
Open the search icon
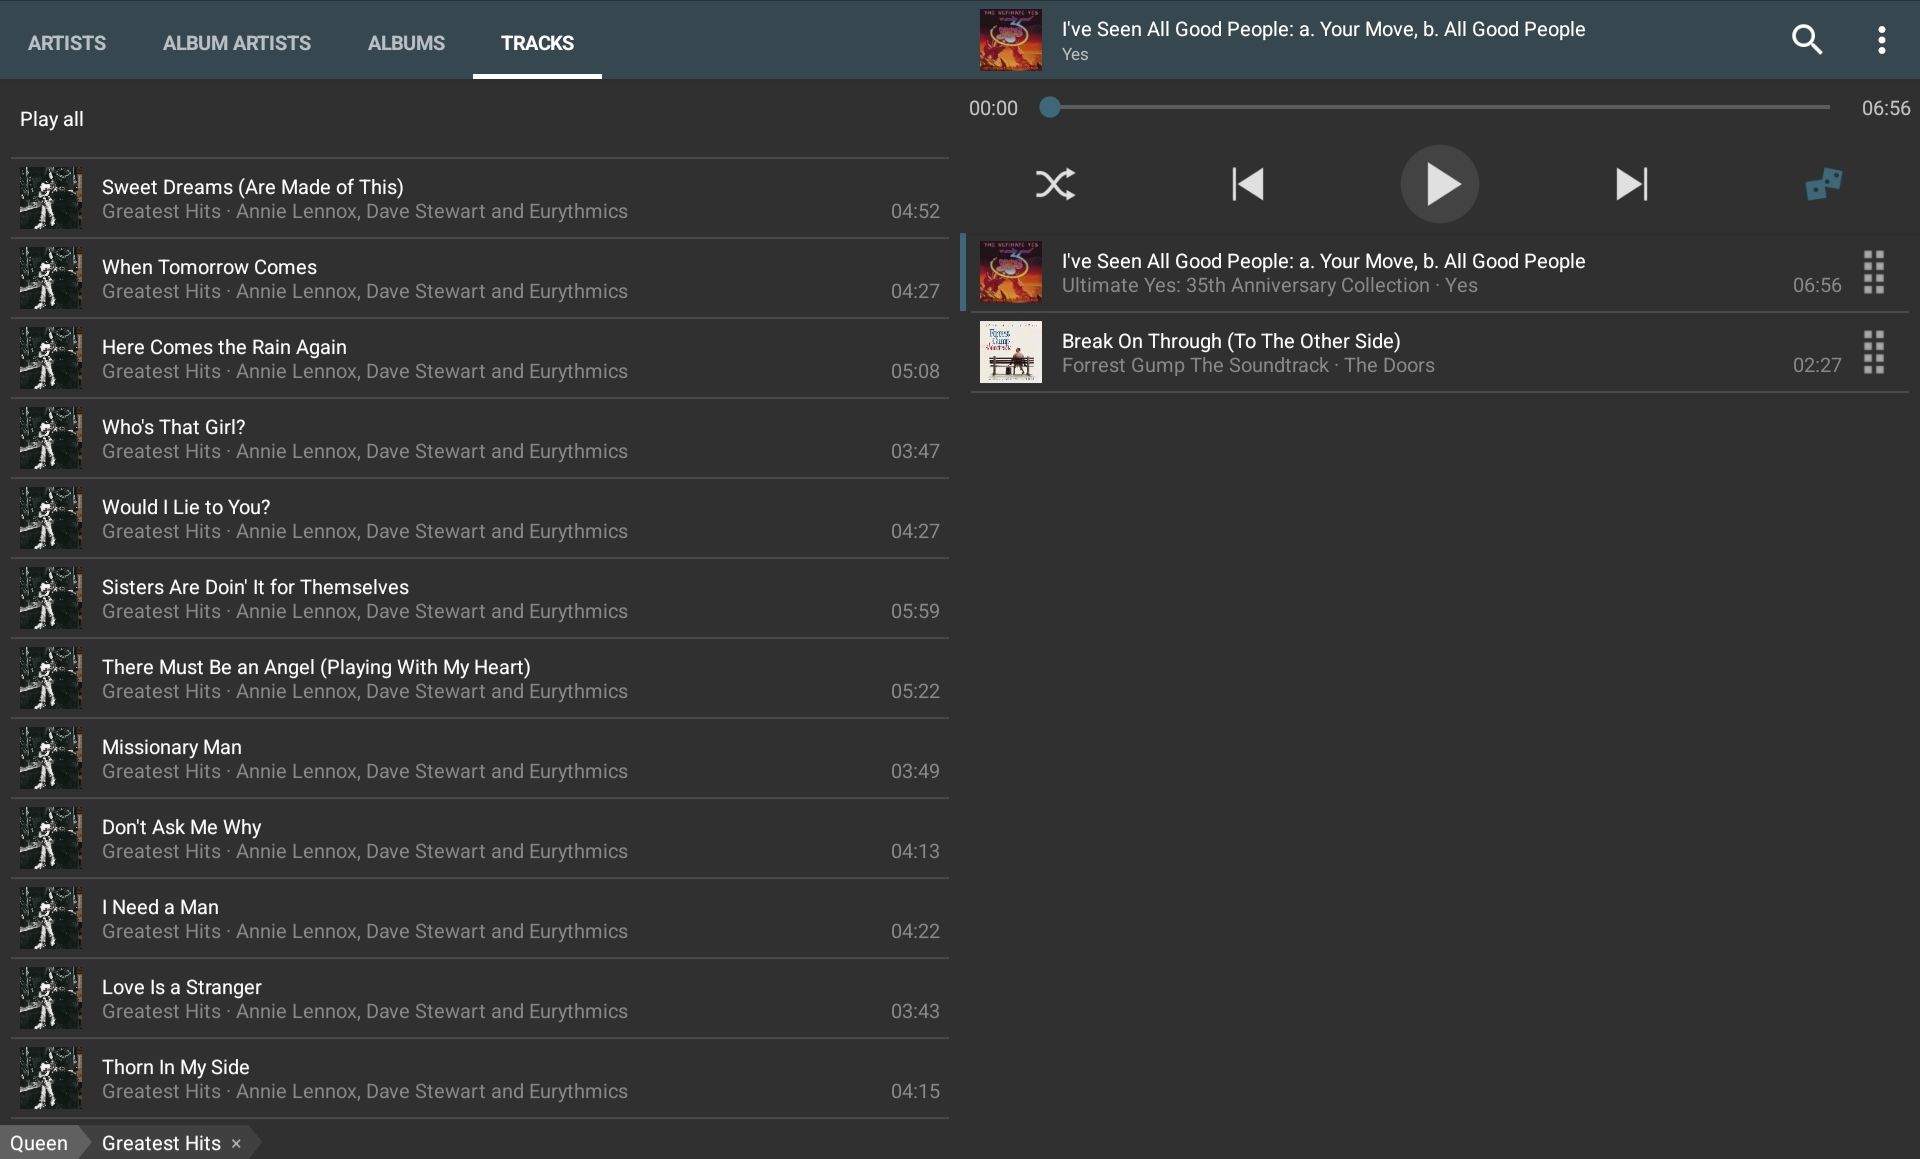click(x=1806, y=40)
